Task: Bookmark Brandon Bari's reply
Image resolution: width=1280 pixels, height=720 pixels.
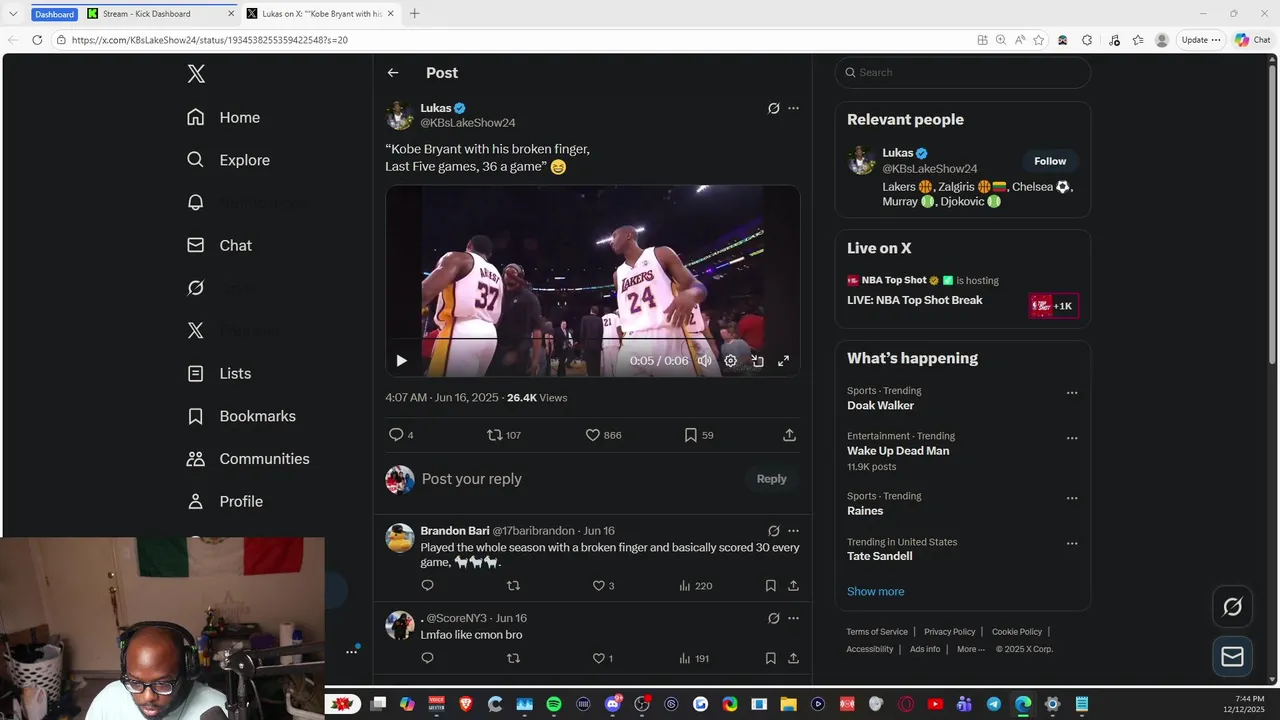Action: [x=770, y=586]
